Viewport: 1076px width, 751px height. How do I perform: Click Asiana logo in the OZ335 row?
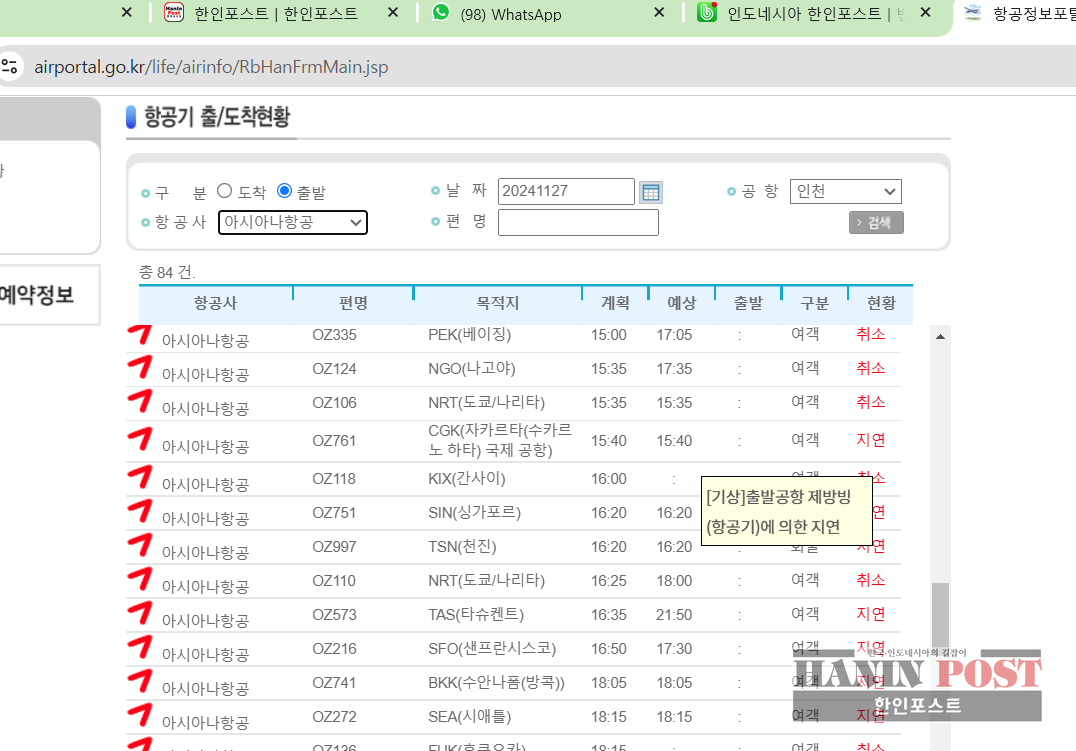click(x=139, y=334)
